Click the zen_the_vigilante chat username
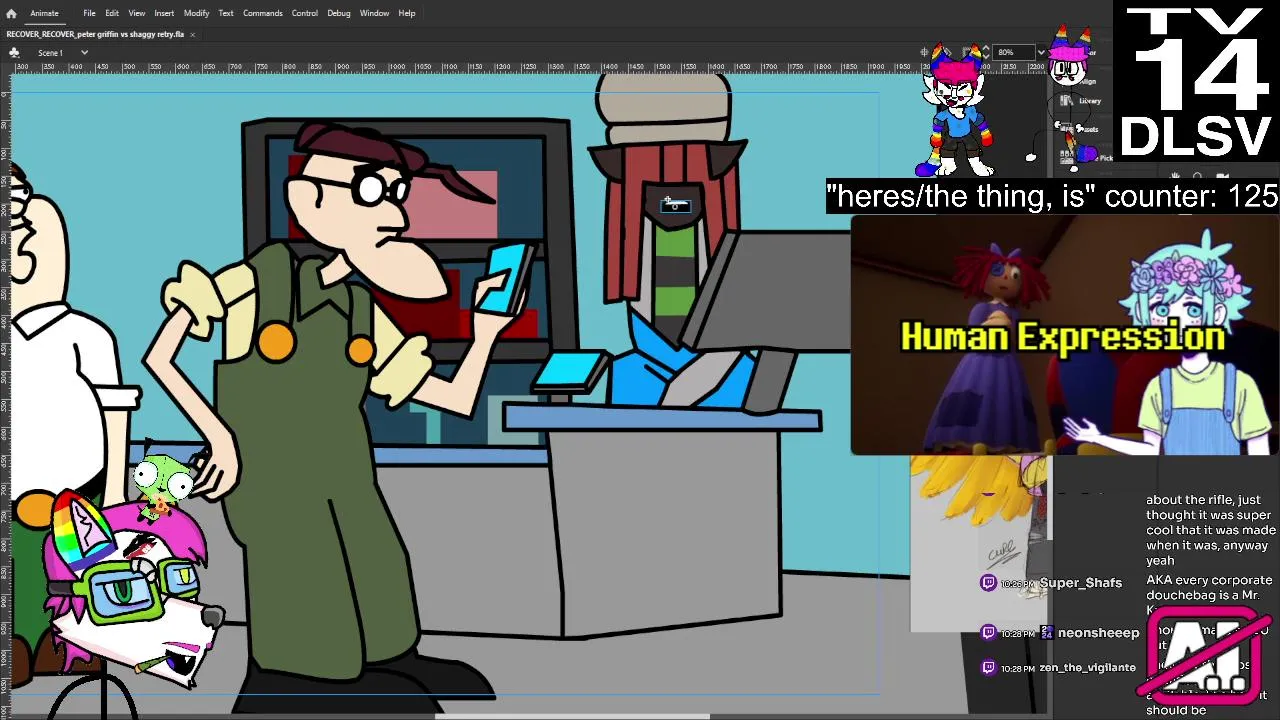The image size is (1280, 720). click(1087, 667)
